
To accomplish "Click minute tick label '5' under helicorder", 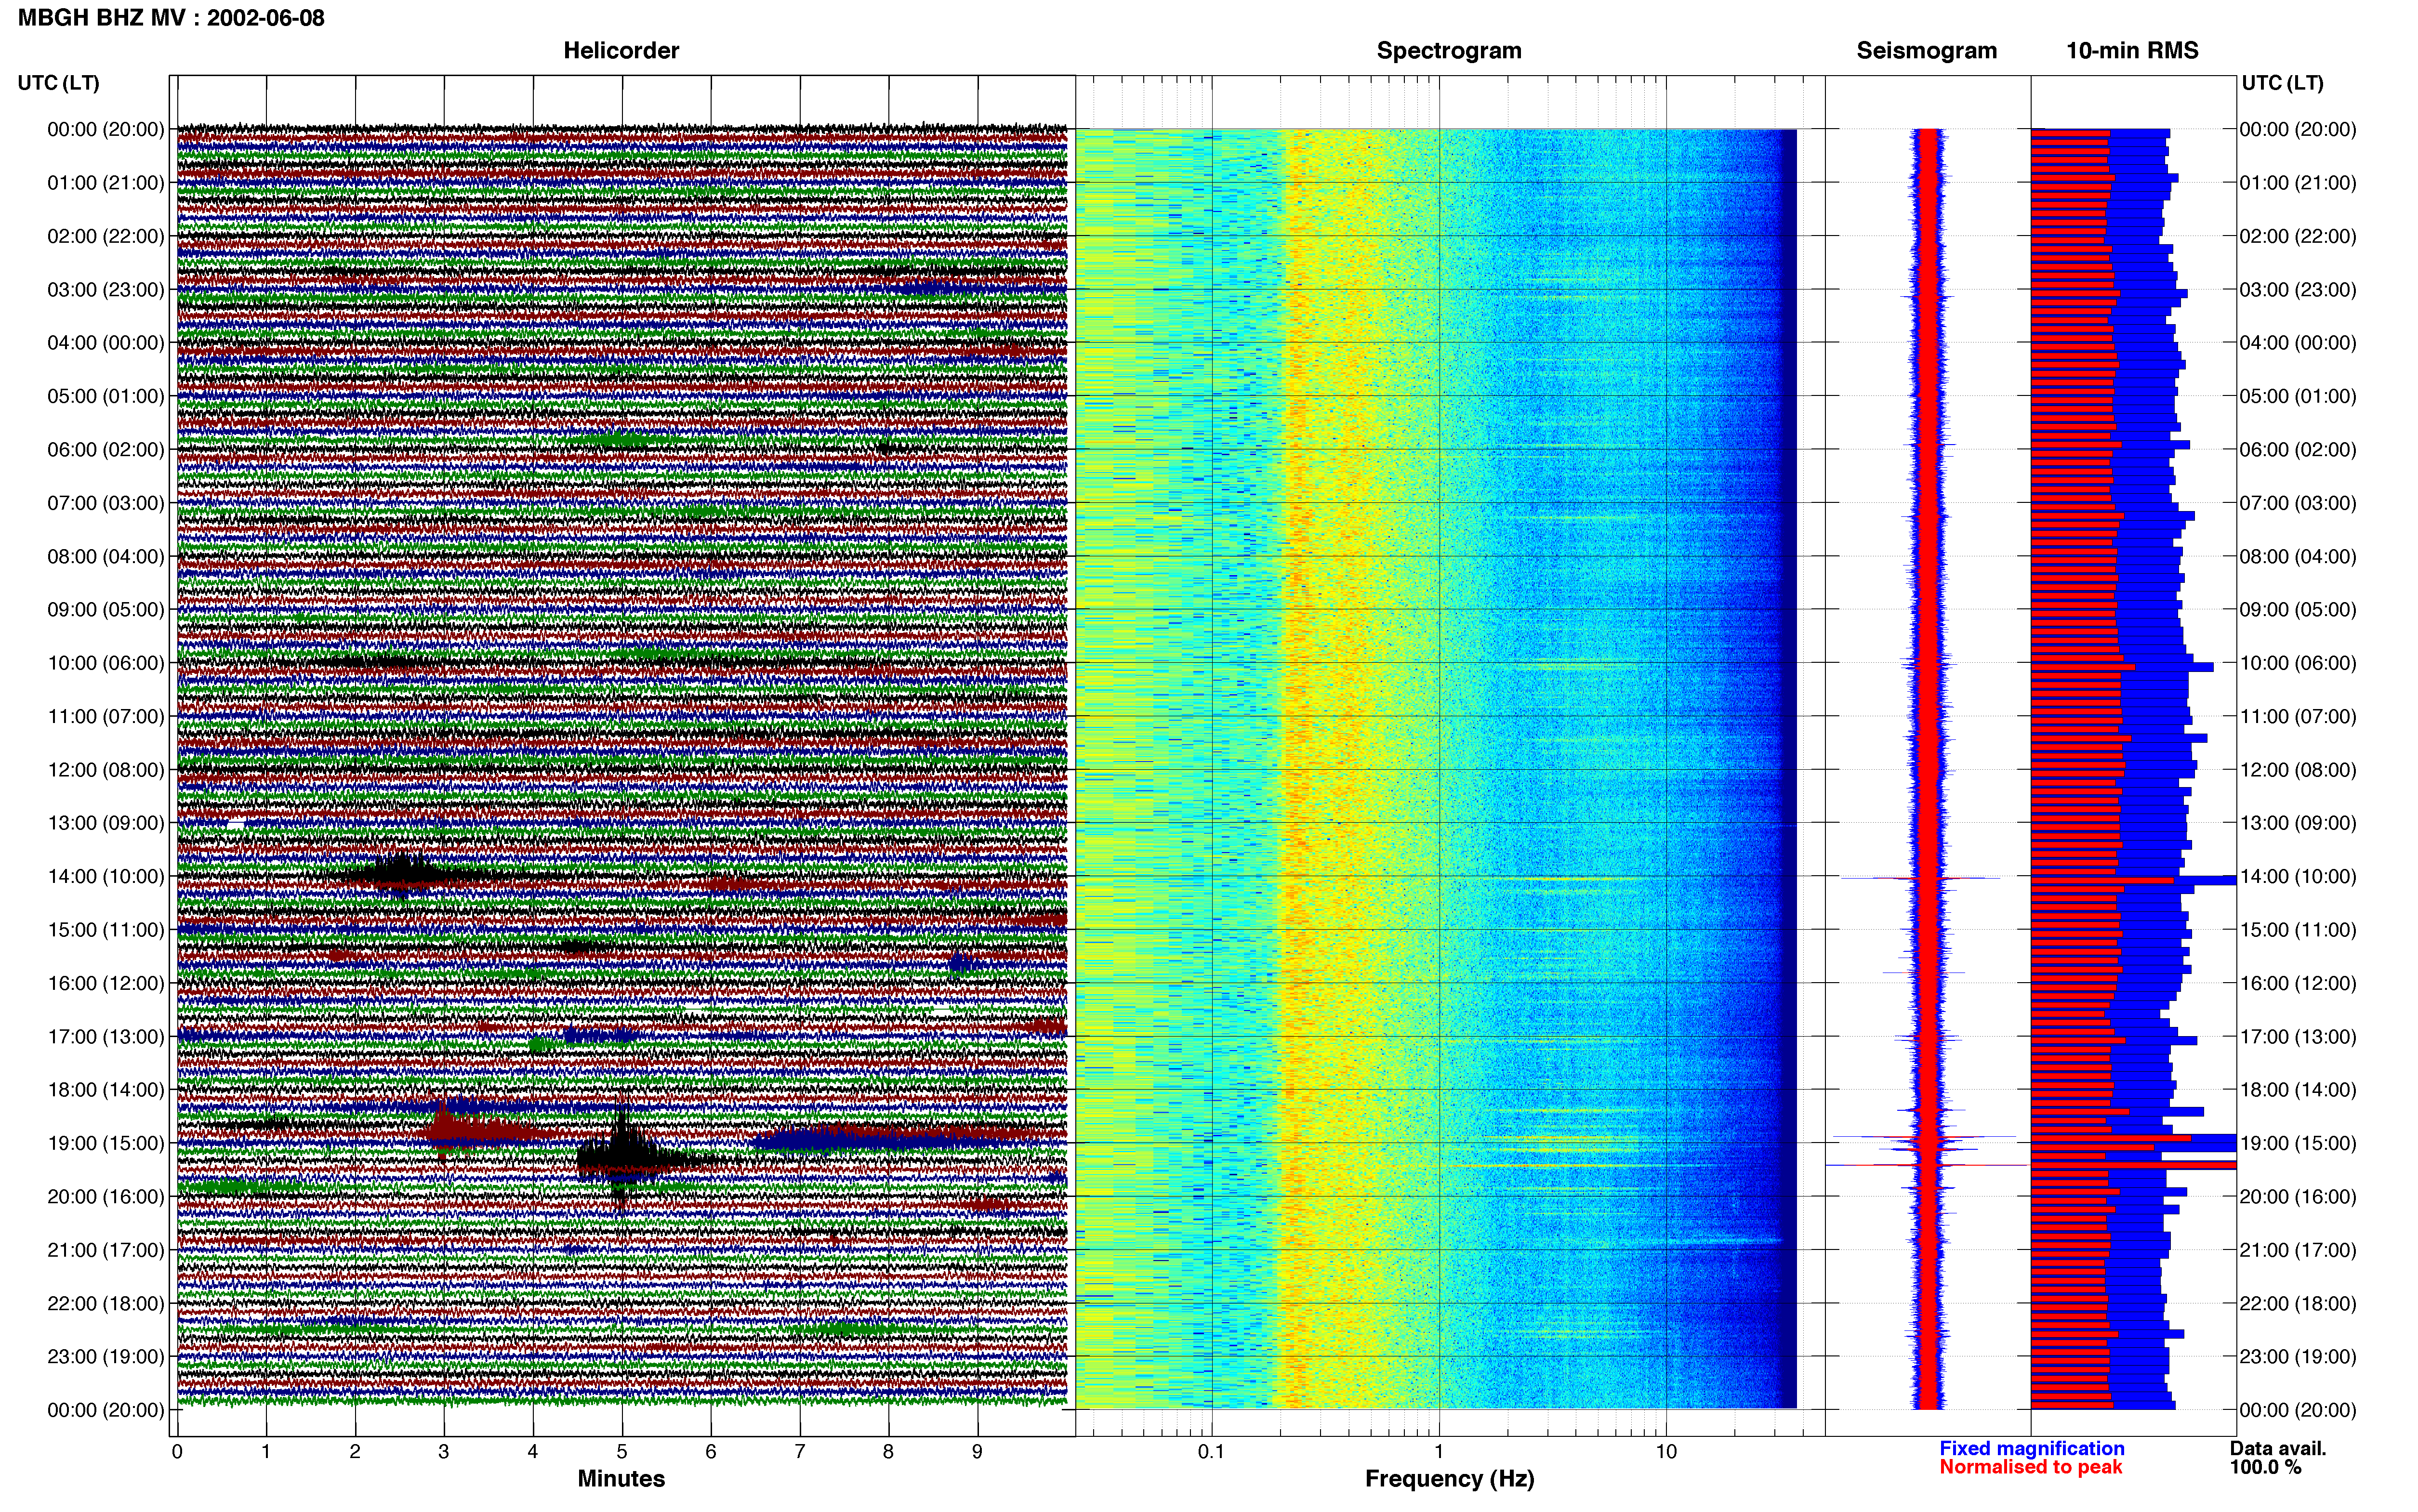I will click(x=622, y=1451).
